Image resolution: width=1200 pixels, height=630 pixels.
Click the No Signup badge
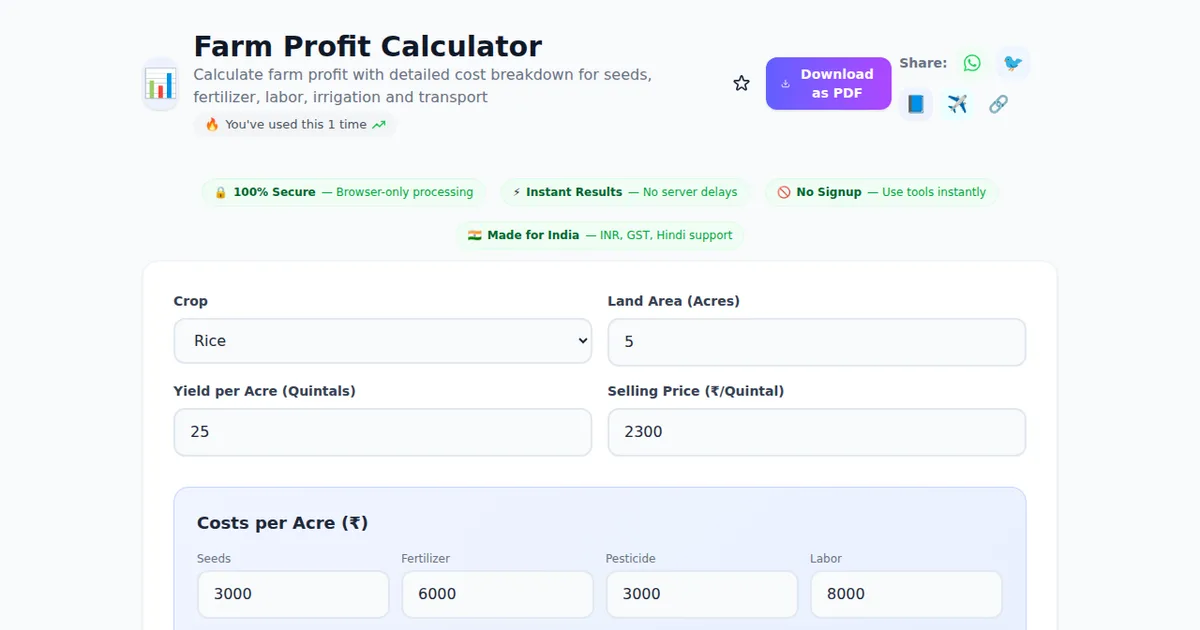(881, 192)
